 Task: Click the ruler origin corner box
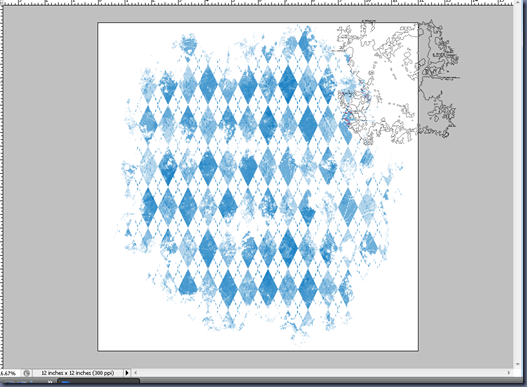click(2, 2)
